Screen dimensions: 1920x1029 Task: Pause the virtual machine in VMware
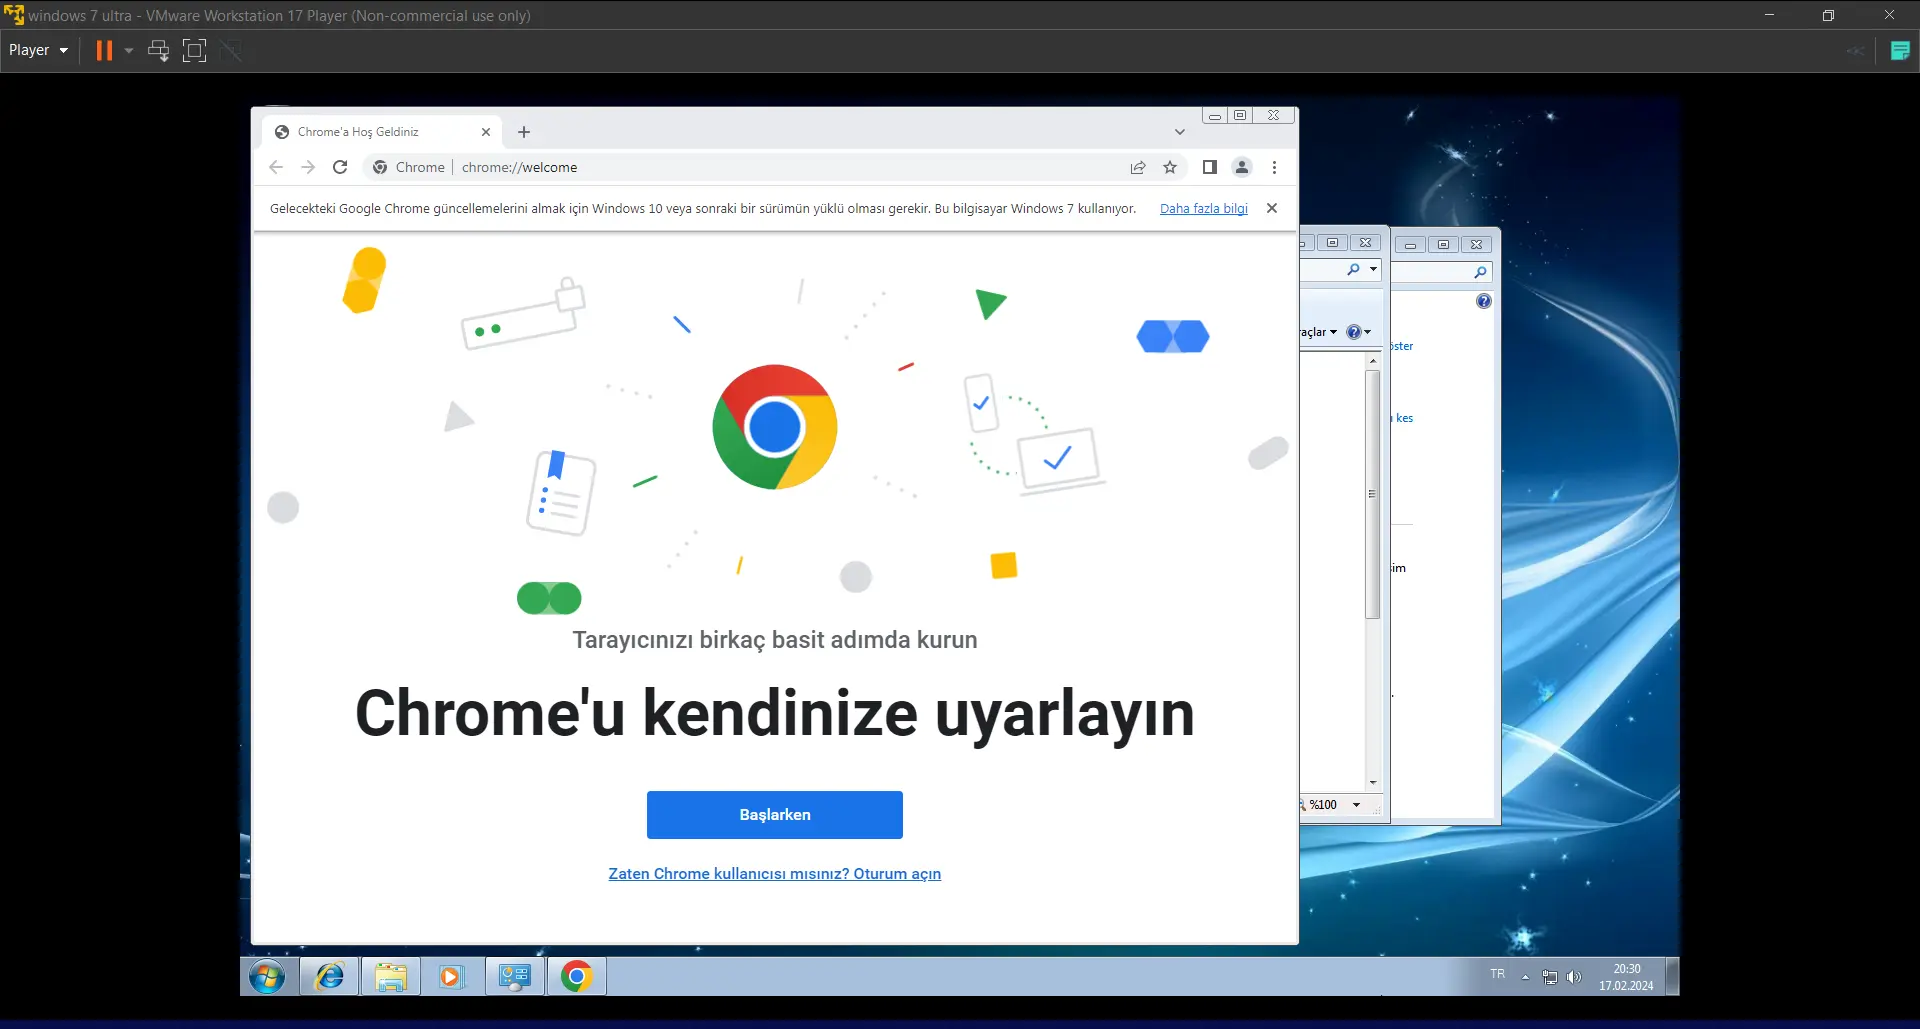104,50
